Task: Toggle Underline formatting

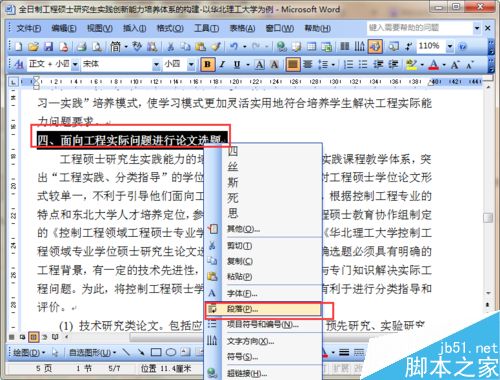Action: 237,64
